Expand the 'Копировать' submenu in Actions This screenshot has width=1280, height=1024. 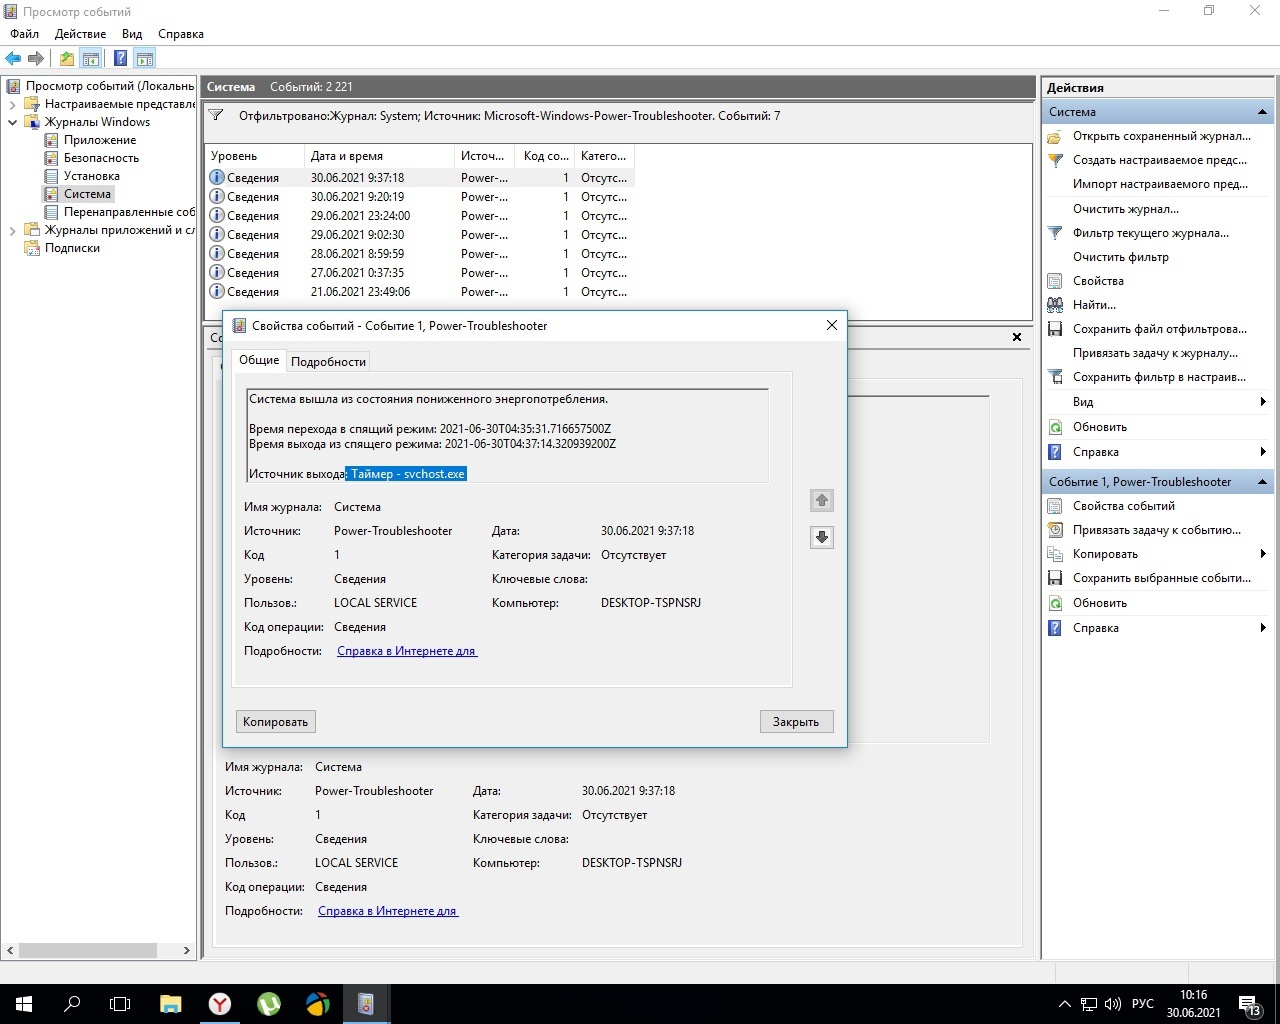pos(1263,554)
